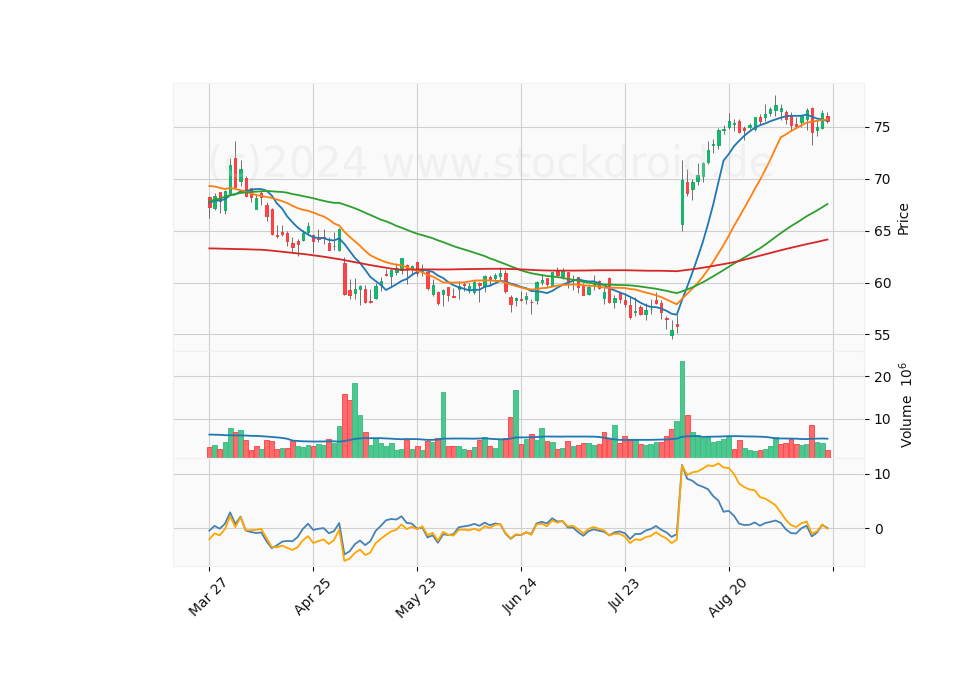Click the 60 price axis value
This screenshot has height=690, width=960.
pos(882,283)
